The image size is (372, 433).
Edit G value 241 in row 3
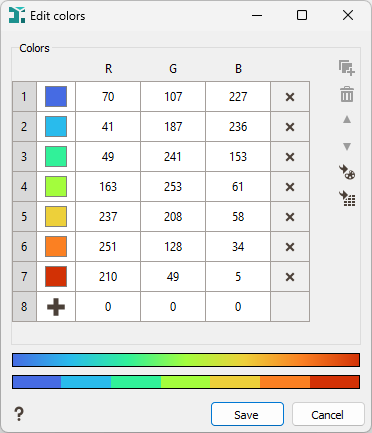(173, 157)
